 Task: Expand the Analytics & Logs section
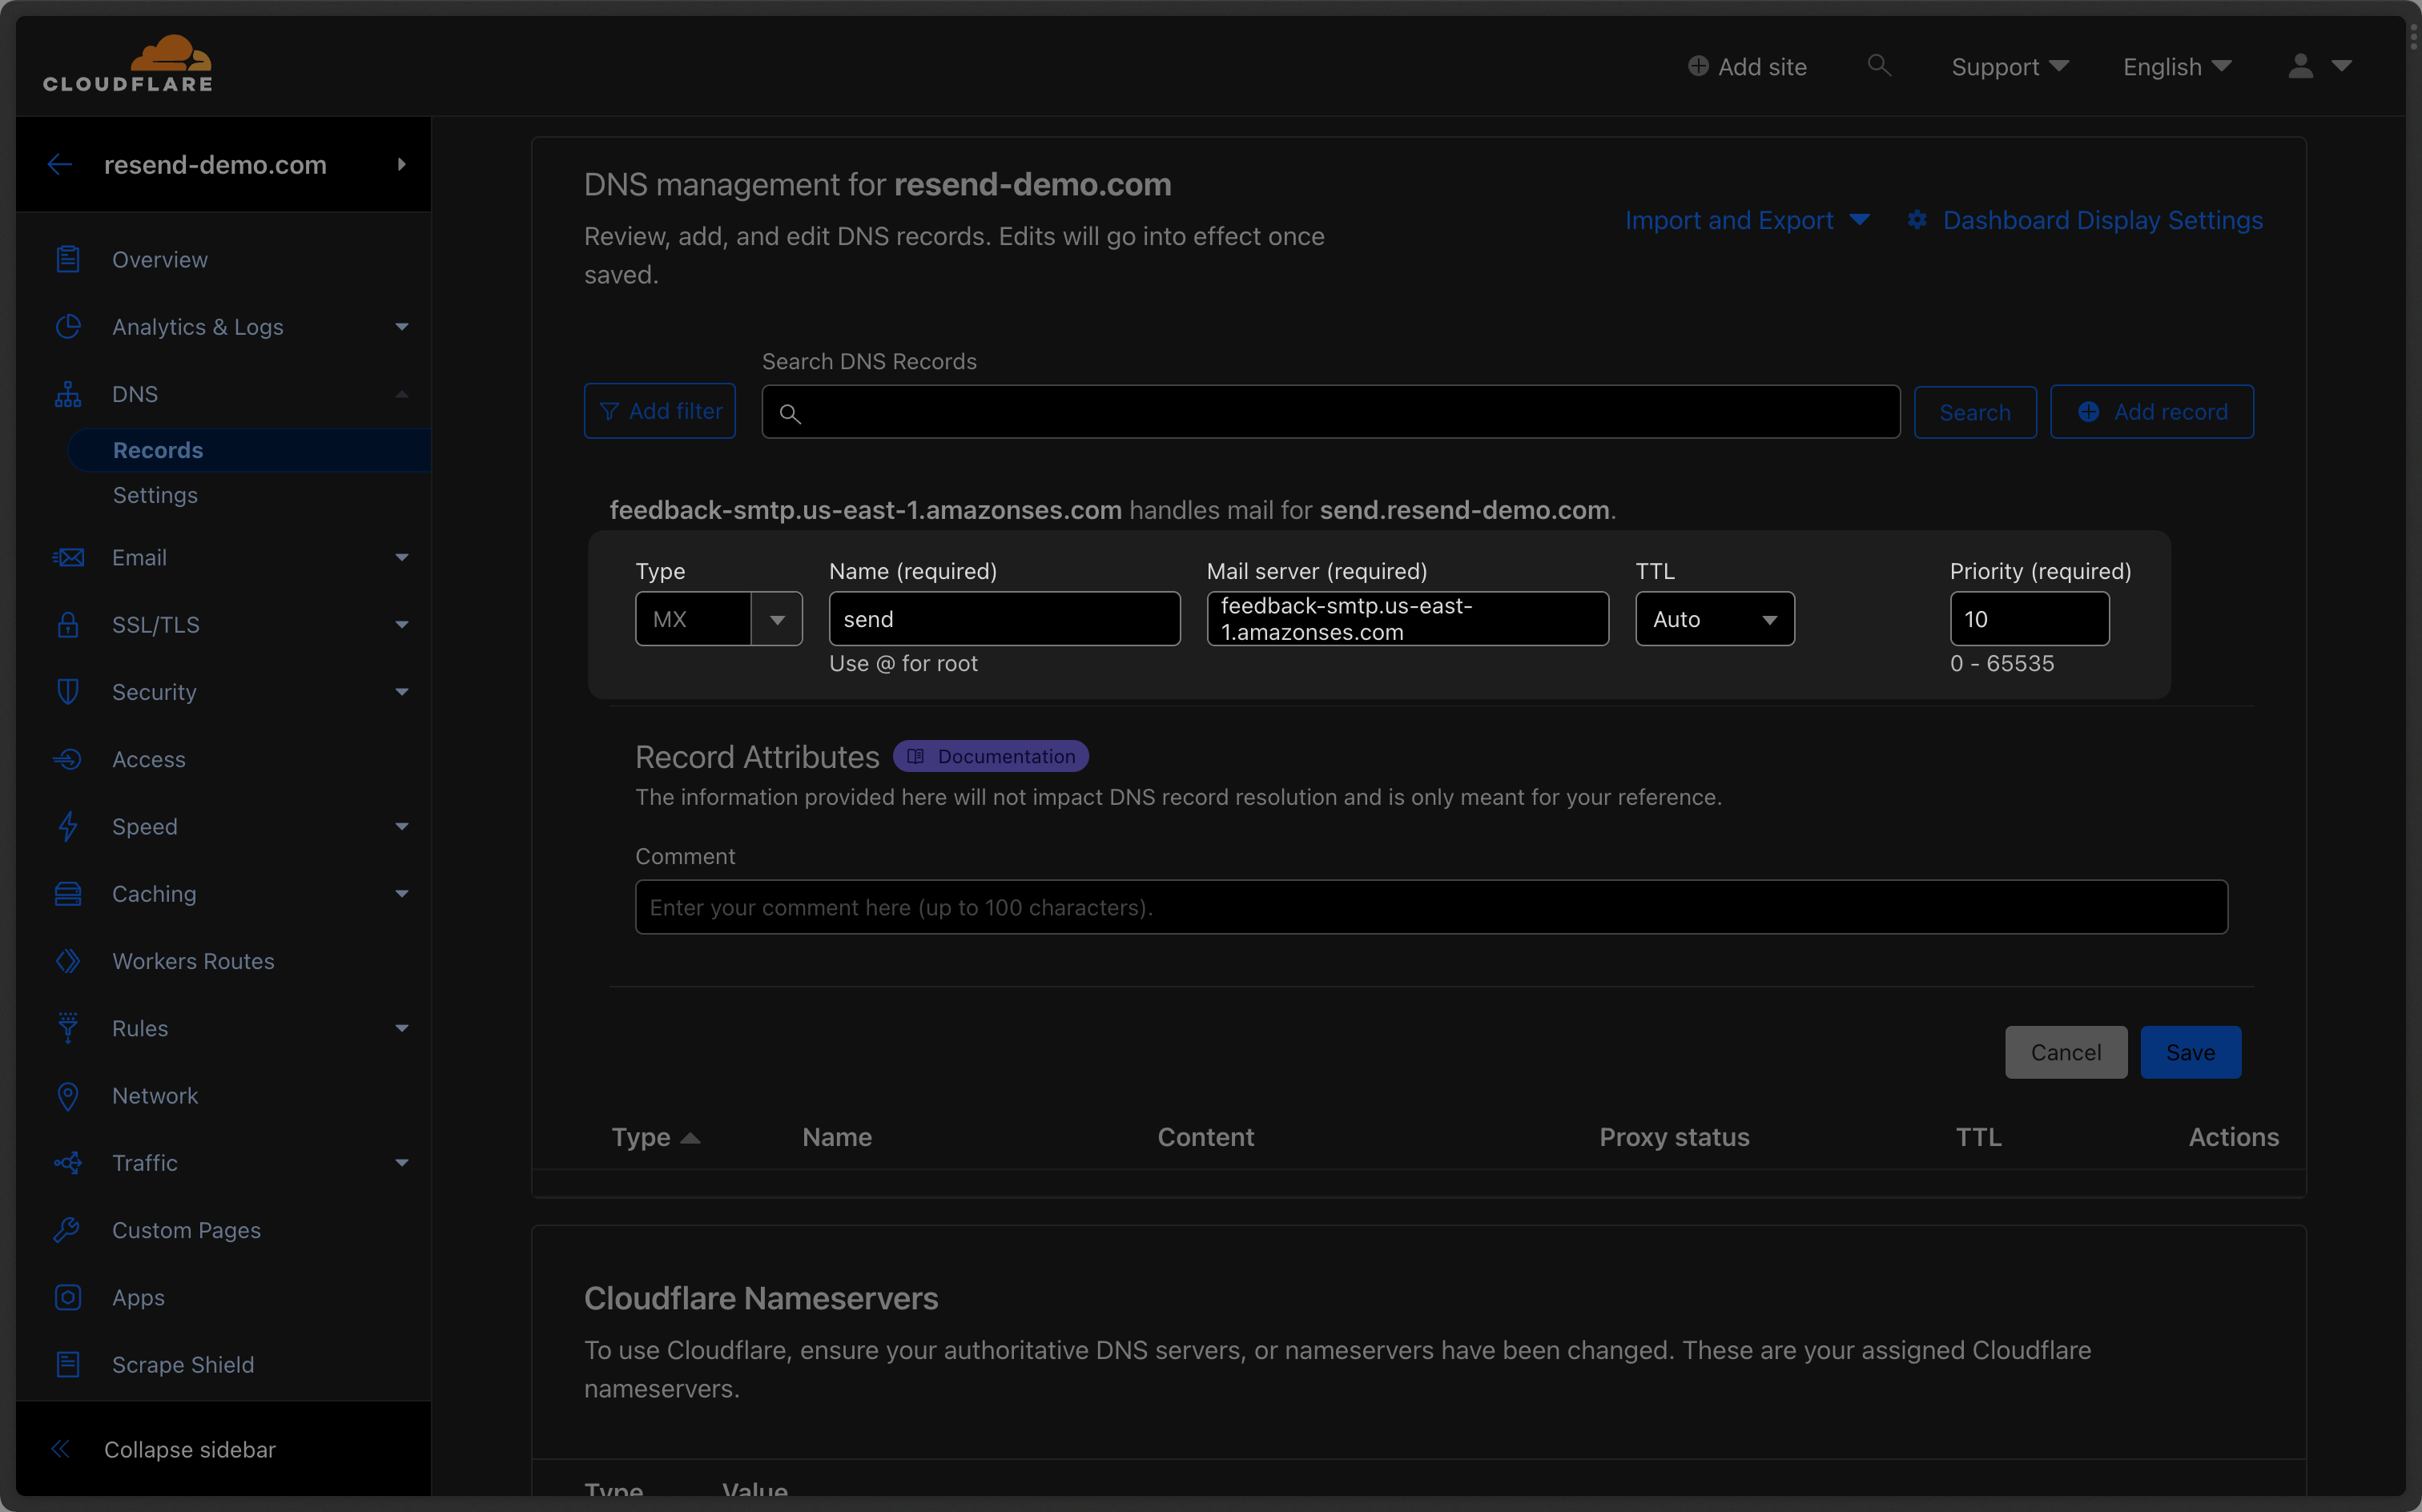pyautogui.click(x=402, y=327)
